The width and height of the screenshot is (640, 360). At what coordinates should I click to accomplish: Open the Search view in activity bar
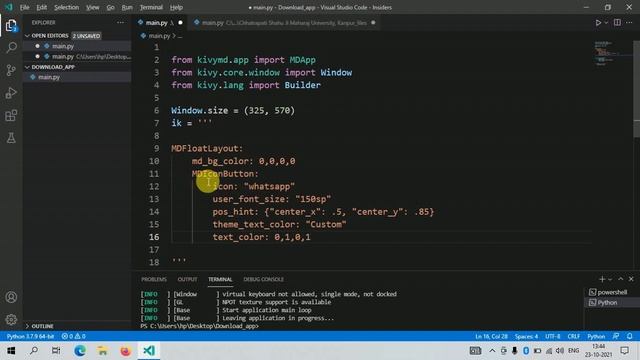(11, 48)
